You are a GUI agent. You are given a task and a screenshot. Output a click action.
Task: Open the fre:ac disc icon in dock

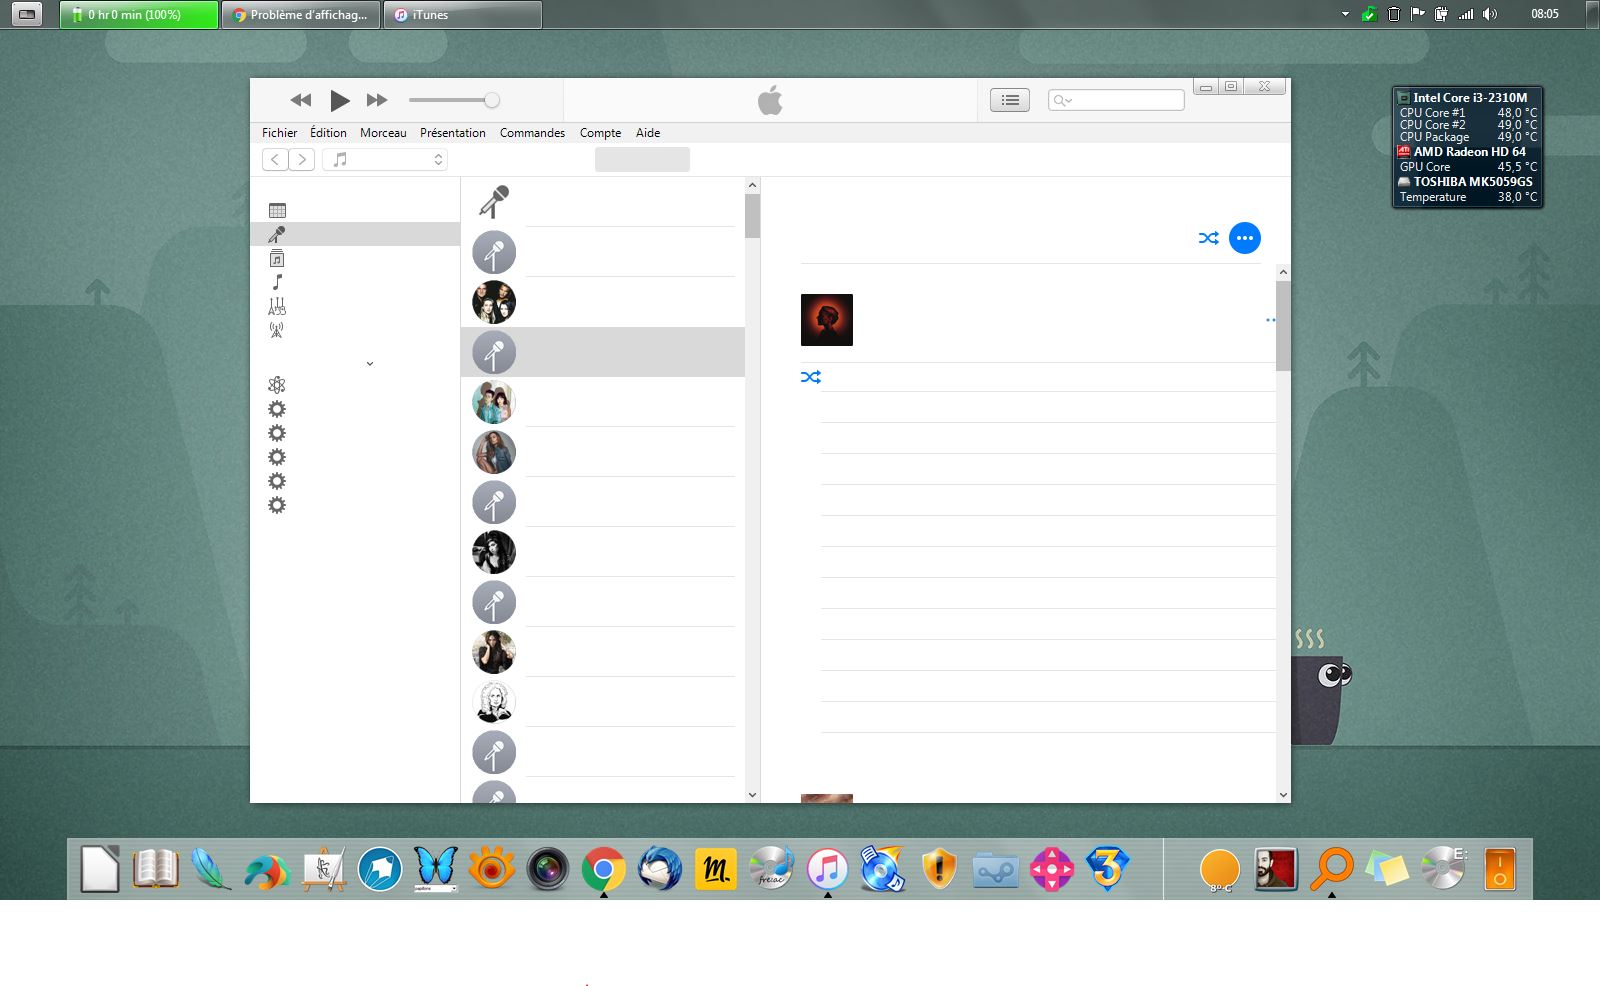click(771, 869)
